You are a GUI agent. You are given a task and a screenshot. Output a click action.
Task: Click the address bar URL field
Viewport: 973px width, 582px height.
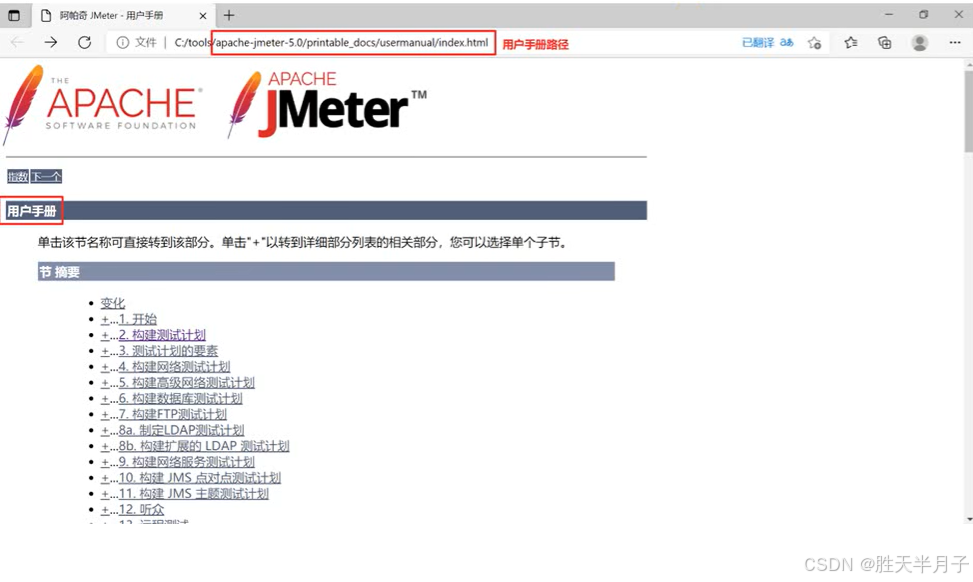[331, 42]
